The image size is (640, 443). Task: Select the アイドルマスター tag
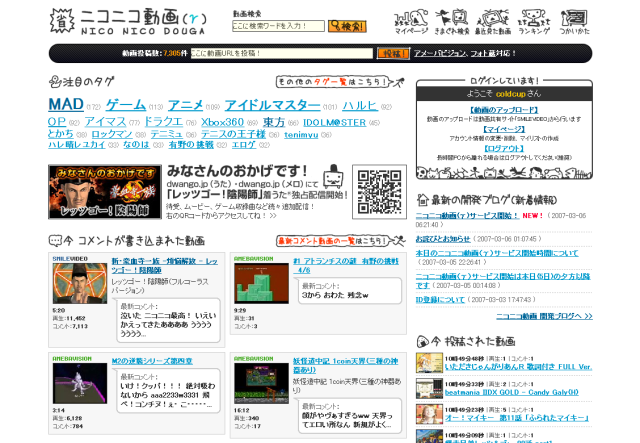(272, 105)
